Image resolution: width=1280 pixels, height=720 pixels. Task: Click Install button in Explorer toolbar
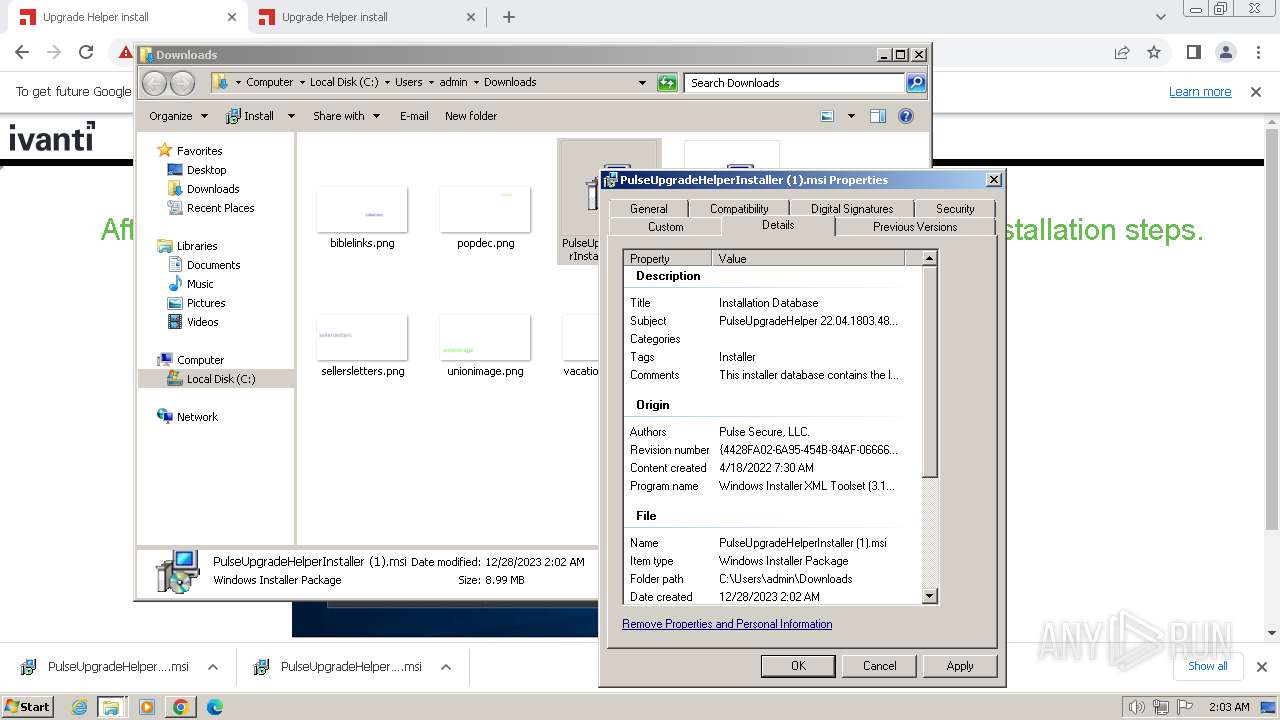[x=250, y=116]
